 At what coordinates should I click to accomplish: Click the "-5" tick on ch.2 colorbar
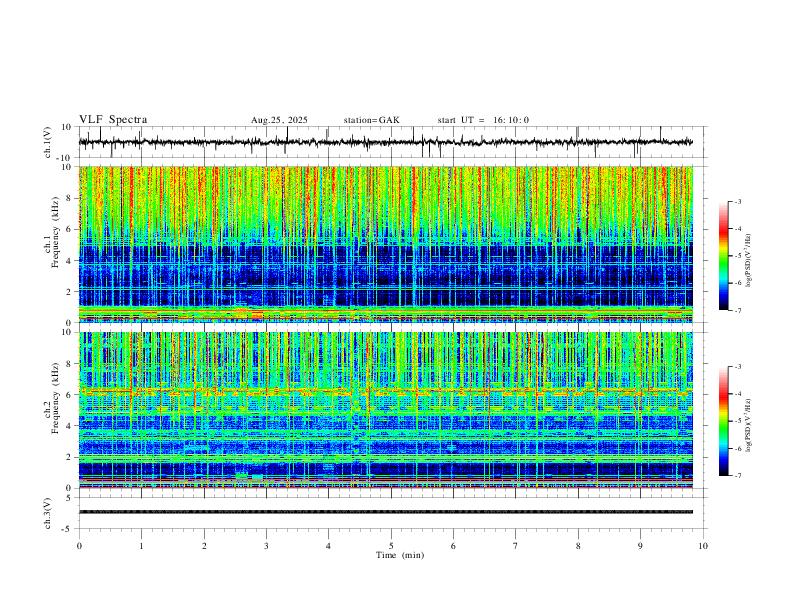(x=737, y=421)
